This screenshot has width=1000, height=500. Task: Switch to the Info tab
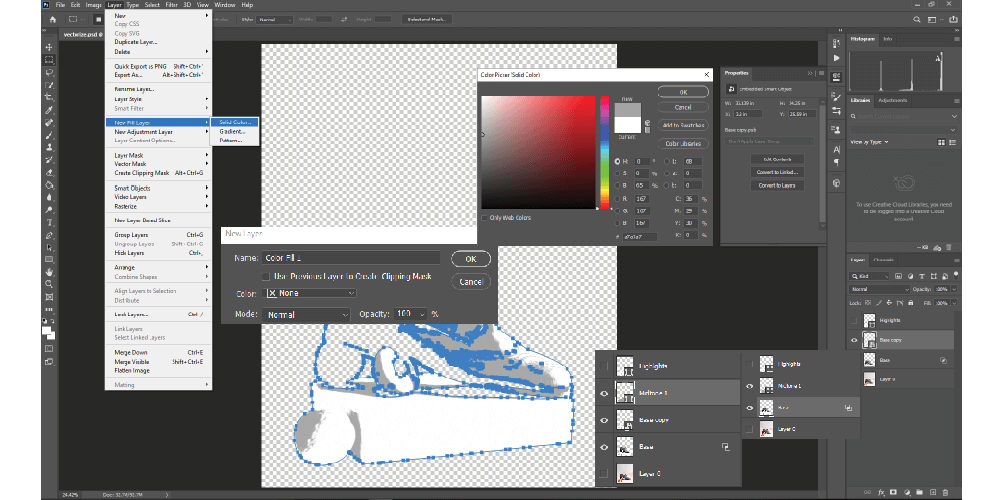pyautogui.click(x=887, y=39)
